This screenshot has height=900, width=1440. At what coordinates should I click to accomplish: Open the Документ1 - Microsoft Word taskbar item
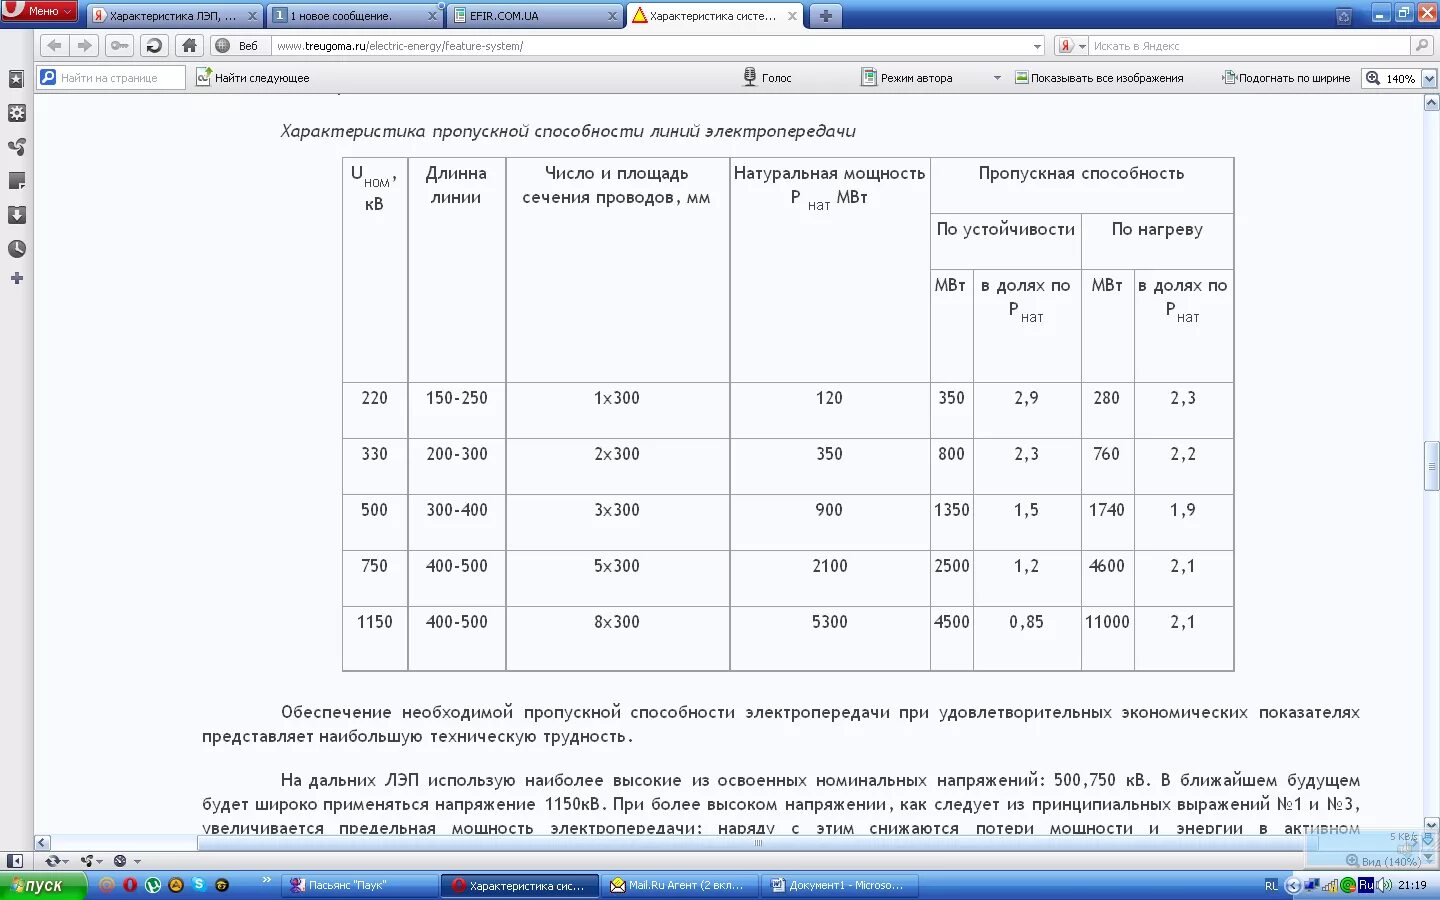coord(840,885)
